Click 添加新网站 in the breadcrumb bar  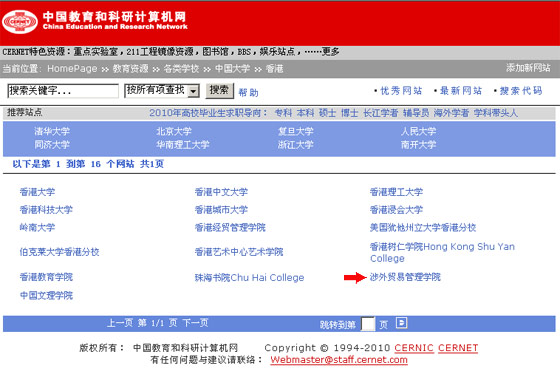[x=528, y=68]
